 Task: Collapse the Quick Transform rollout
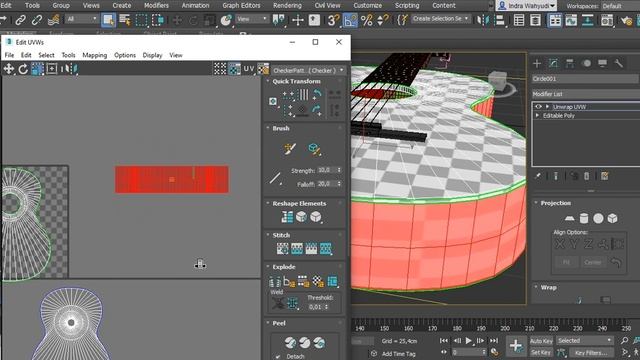tap(268, 81)
